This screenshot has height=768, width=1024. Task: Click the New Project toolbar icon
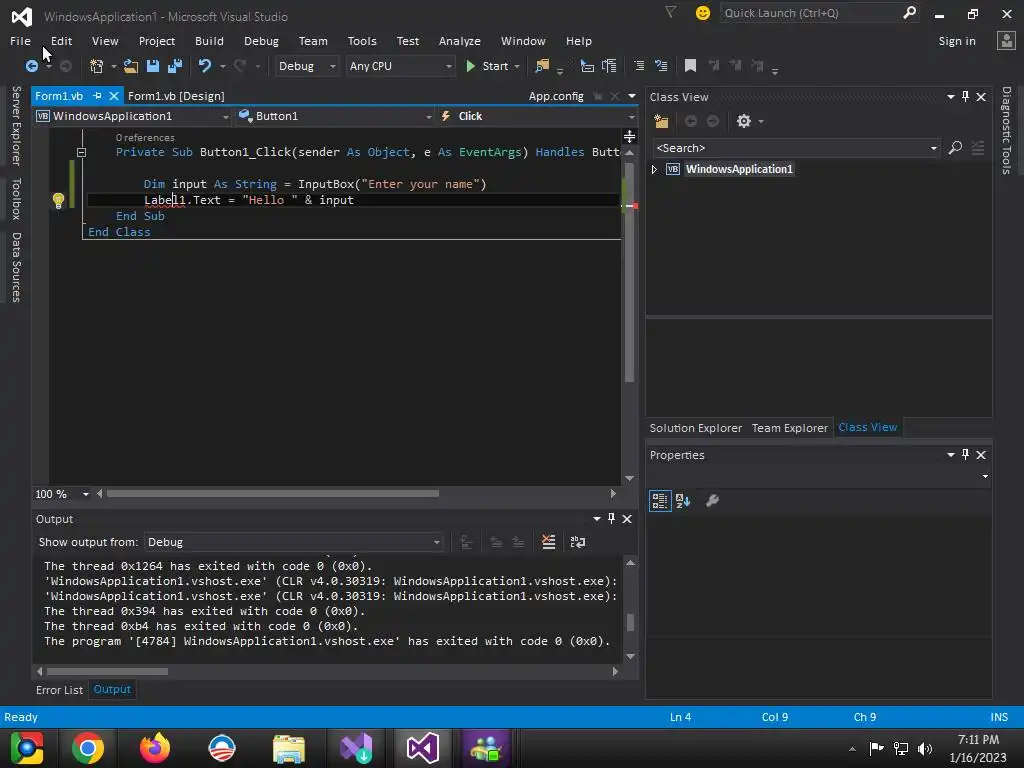97,66
